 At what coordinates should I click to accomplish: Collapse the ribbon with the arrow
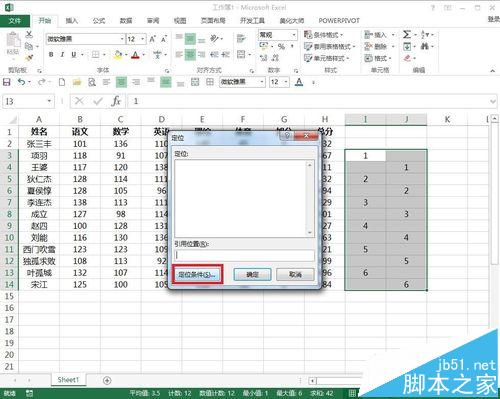tap(492, 70)
